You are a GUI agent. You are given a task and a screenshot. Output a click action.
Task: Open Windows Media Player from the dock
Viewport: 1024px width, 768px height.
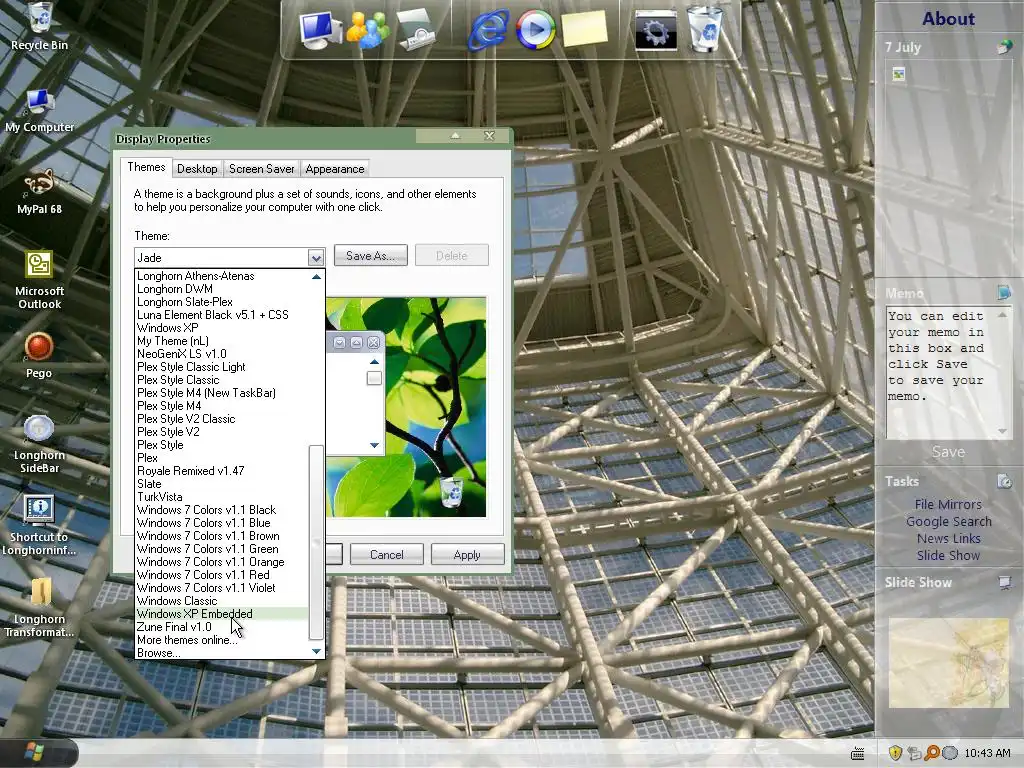536,30
